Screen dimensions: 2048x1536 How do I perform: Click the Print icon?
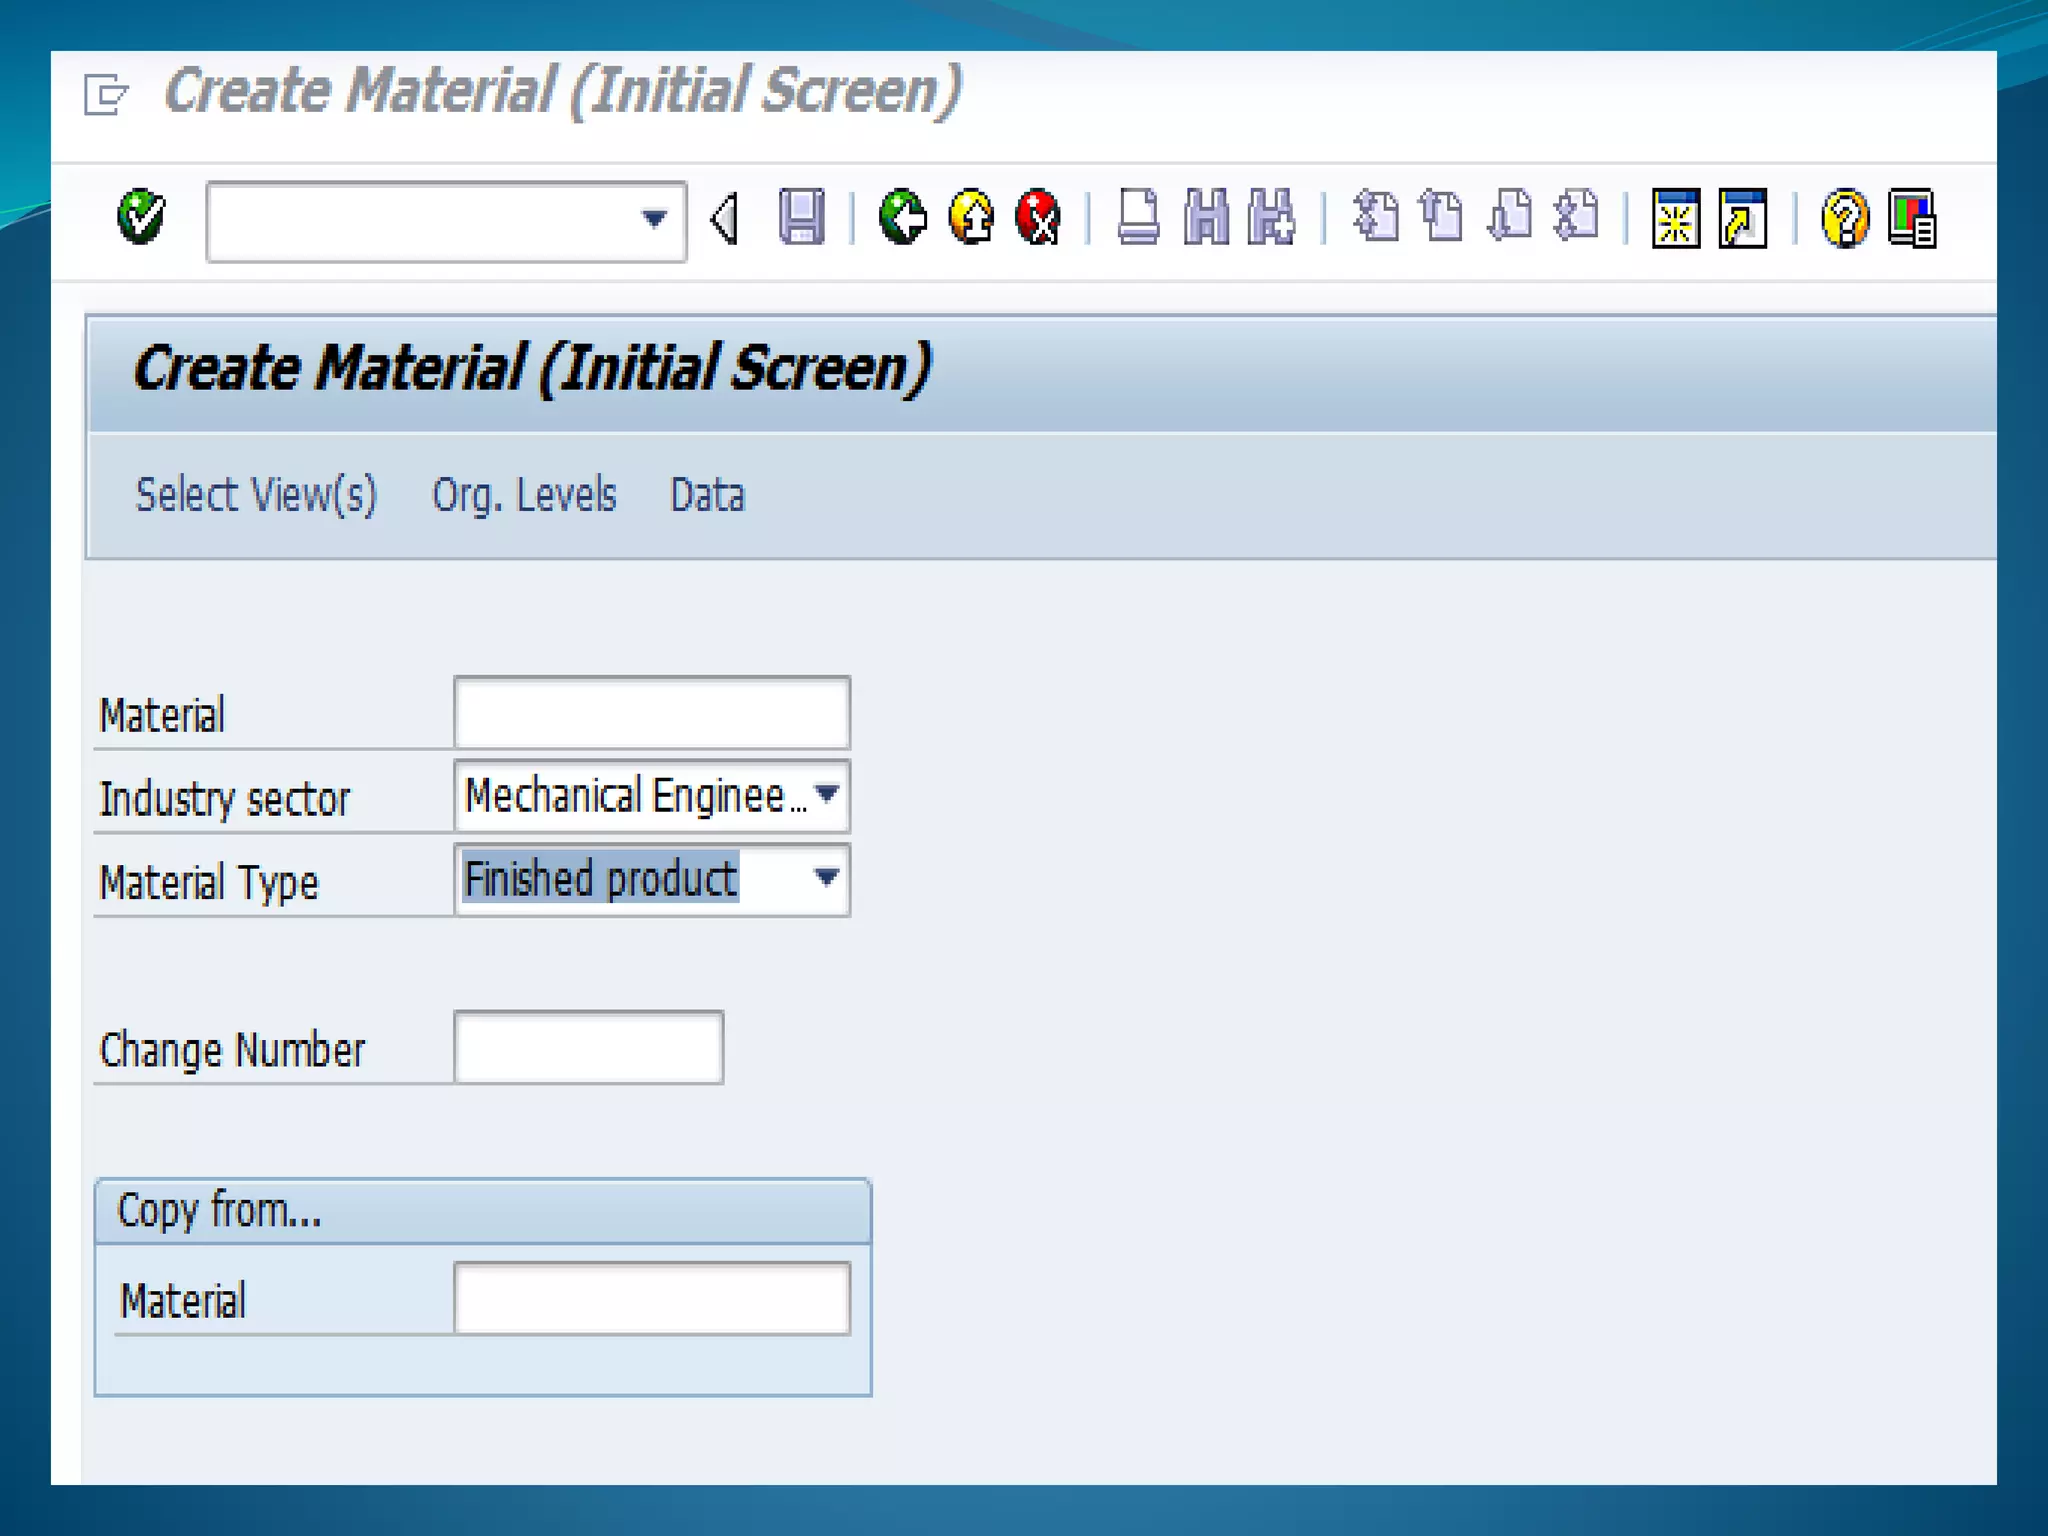pos(1138,217)
